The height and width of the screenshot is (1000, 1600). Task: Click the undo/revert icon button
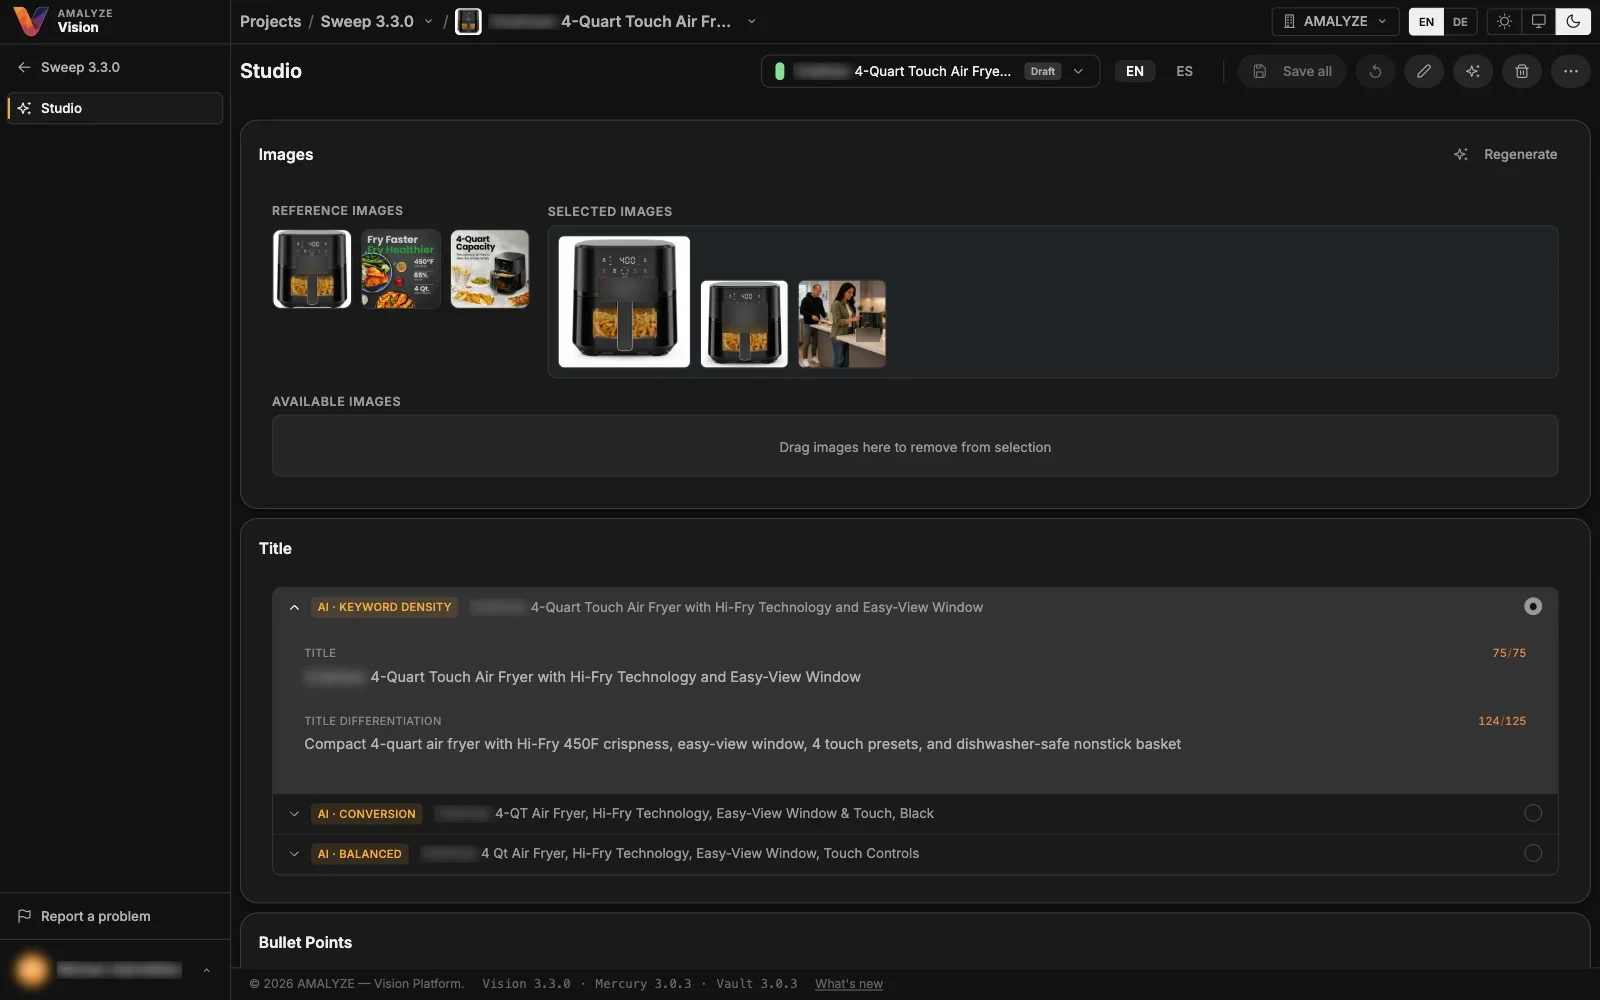[1375, 71]
